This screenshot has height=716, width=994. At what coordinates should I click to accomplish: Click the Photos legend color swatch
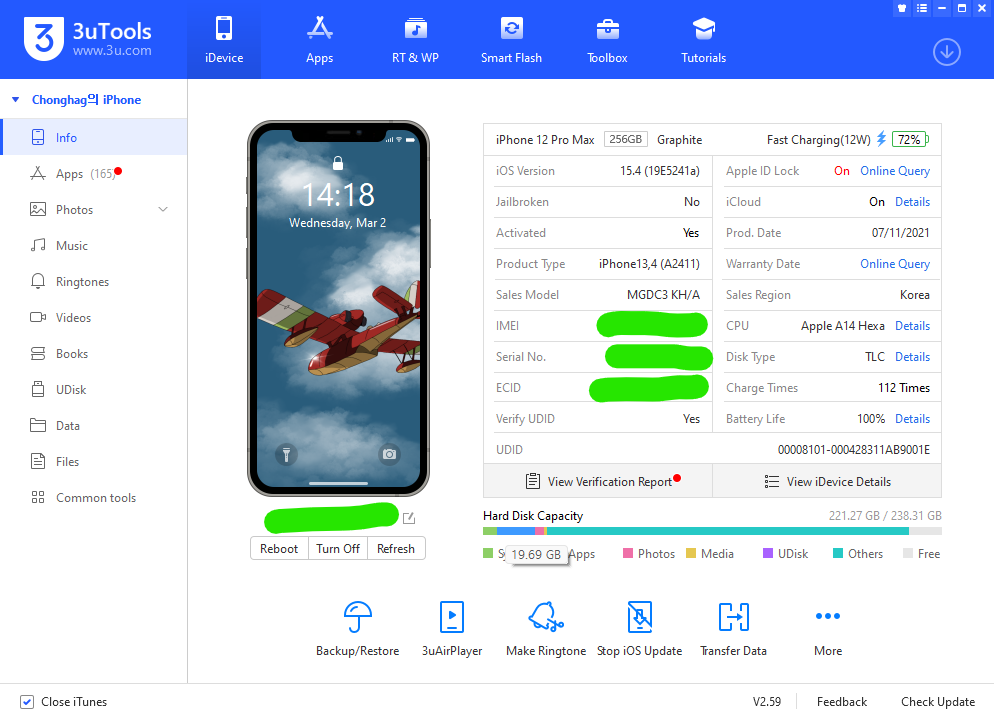point(628,554)
